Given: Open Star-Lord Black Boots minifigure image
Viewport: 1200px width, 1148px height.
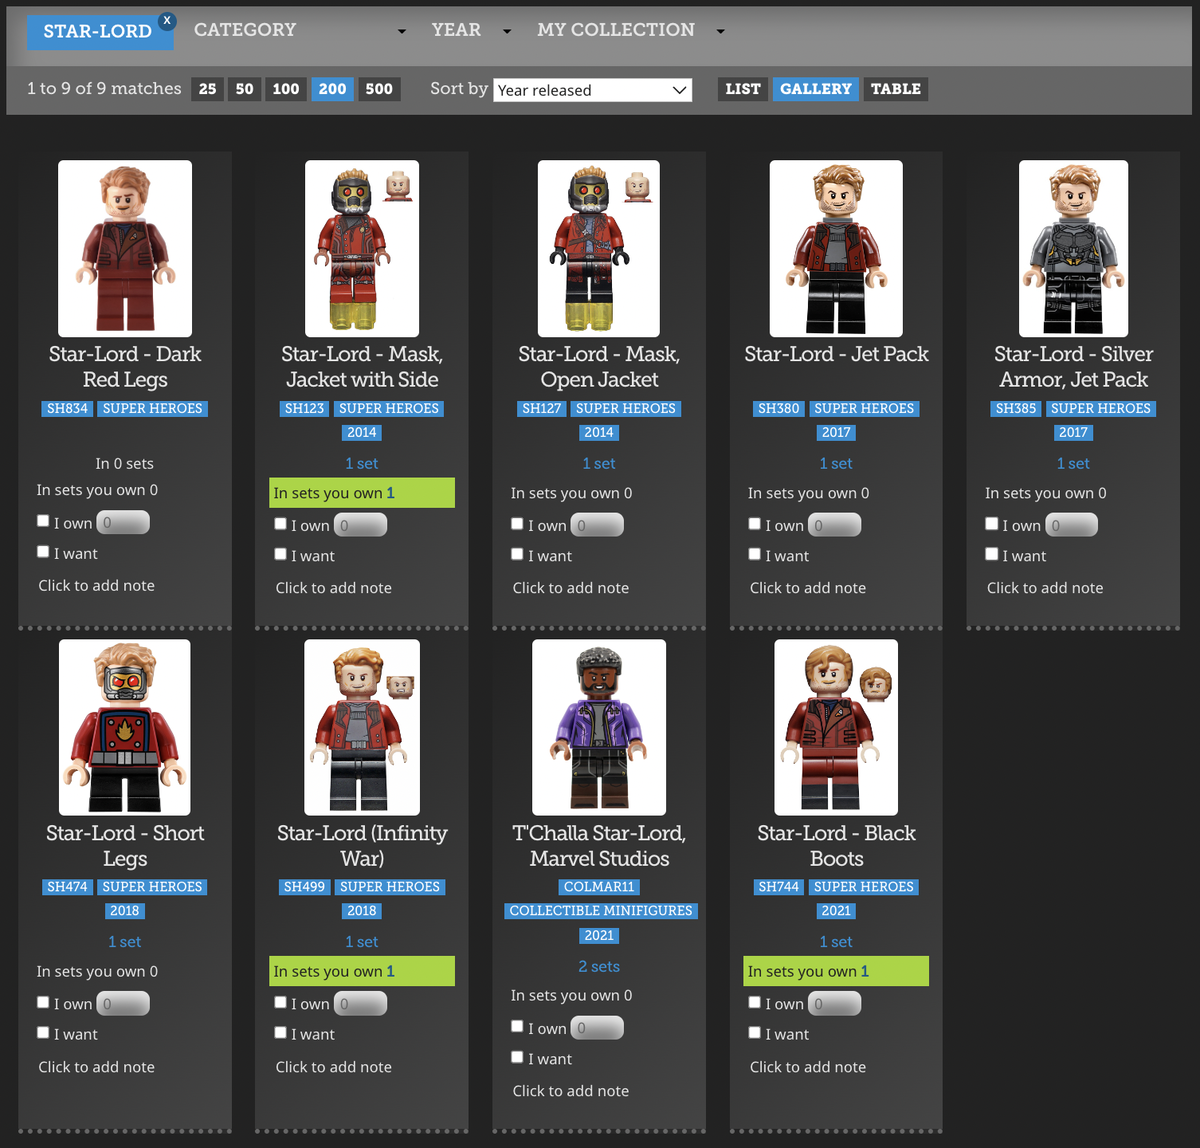Looking at the screenshot, I should click(836, 727).
